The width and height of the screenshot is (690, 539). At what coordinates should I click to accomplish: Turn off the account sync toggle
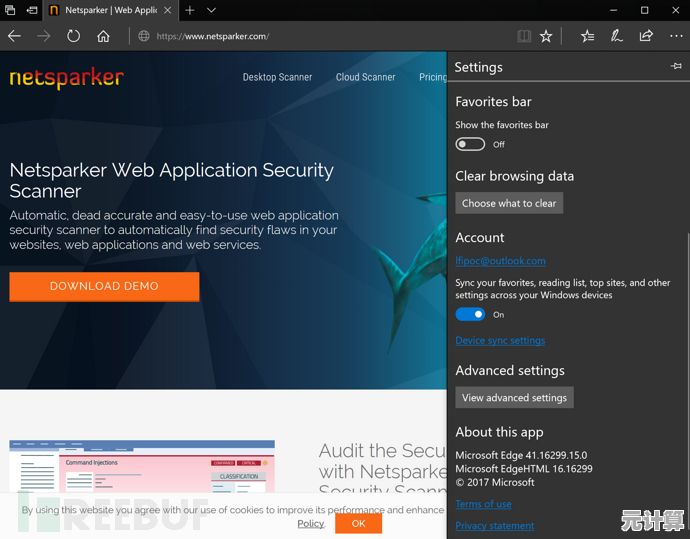click(470, 314)
